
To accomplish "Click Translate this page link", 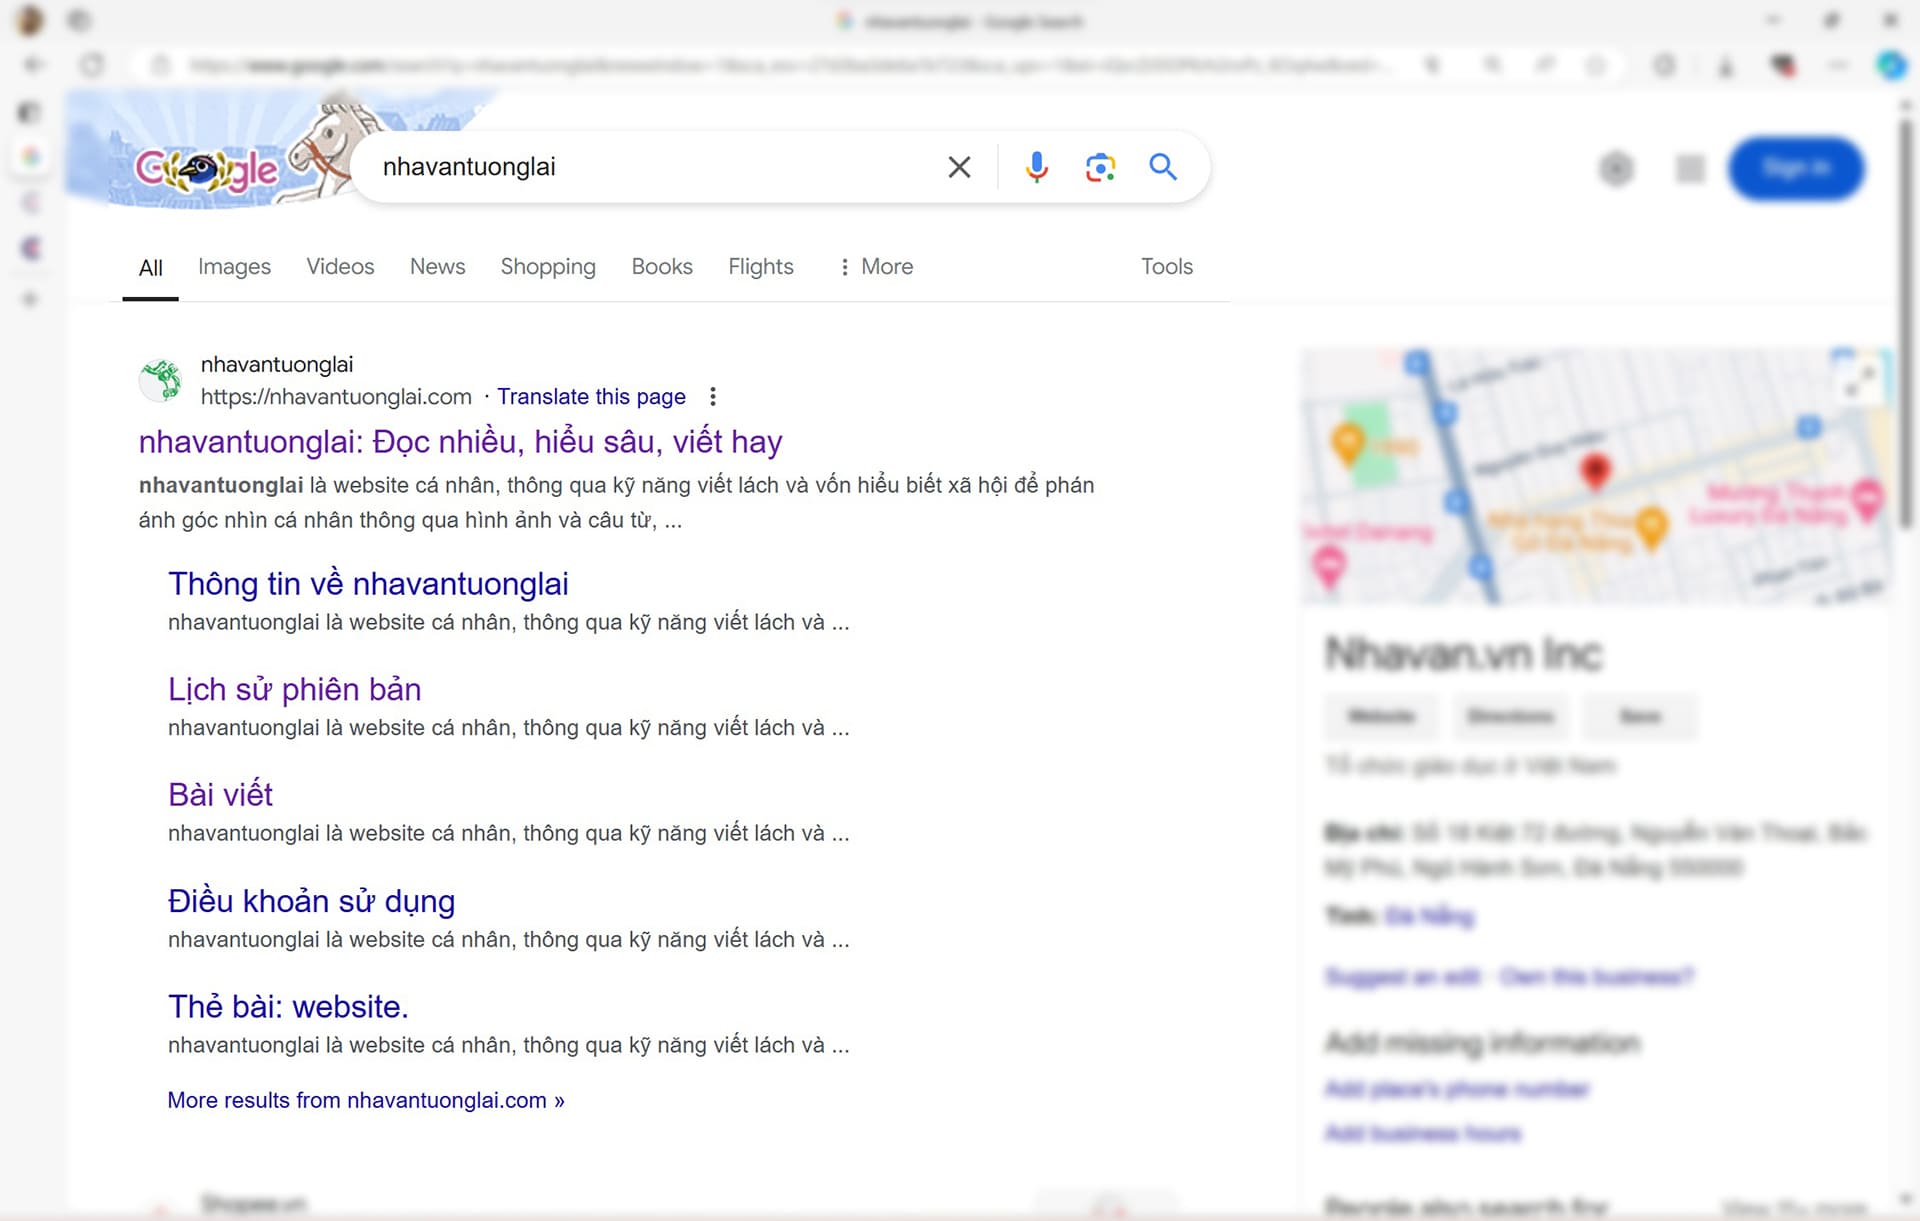I will tap(591, 397).
